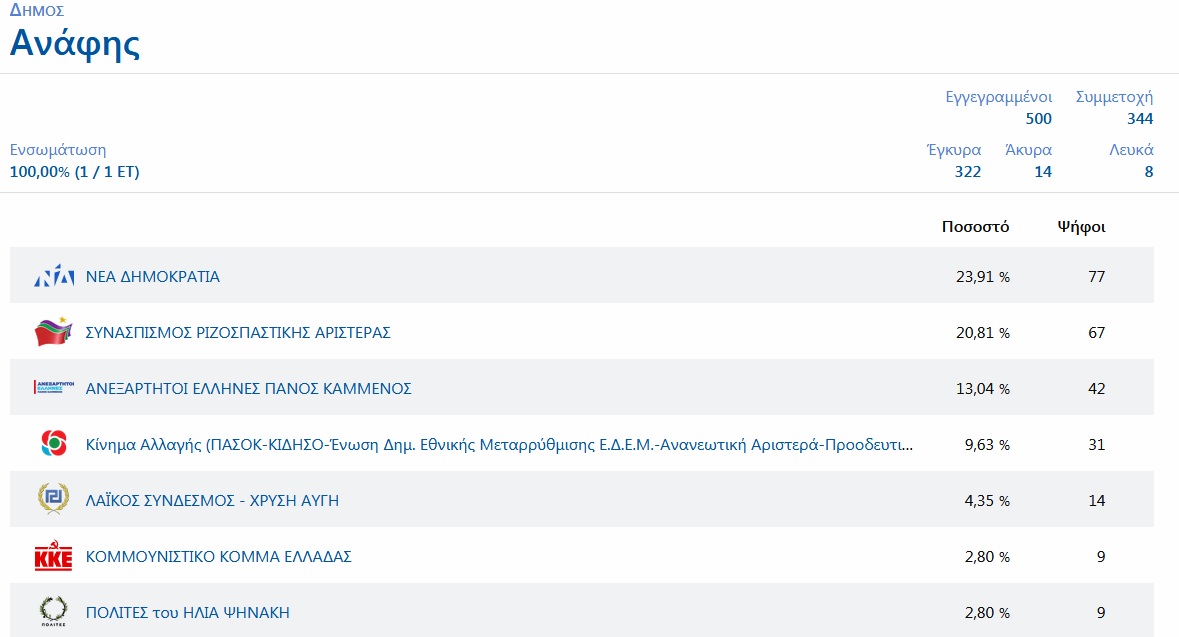Open the truncated Κίνημα Αλλαγής party name
Viewport: 1179px width, 637px height.
pos(499,445)
